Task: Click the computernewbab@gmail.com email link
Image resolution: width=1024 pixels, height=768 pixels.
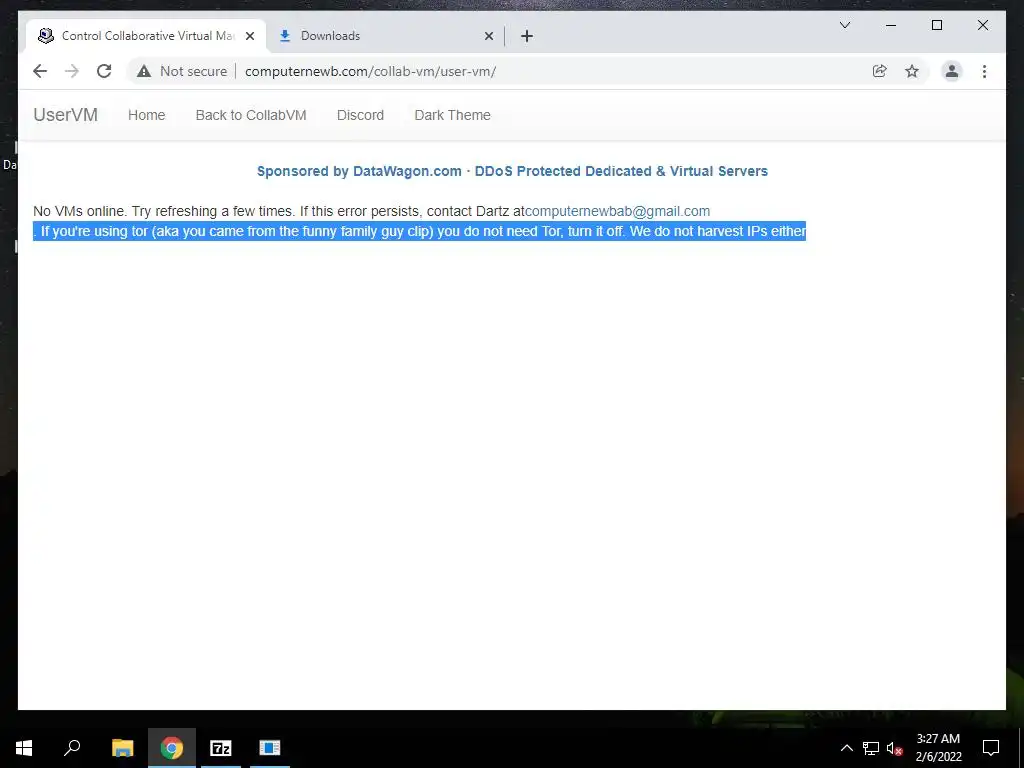Action: tap(617, 212)
